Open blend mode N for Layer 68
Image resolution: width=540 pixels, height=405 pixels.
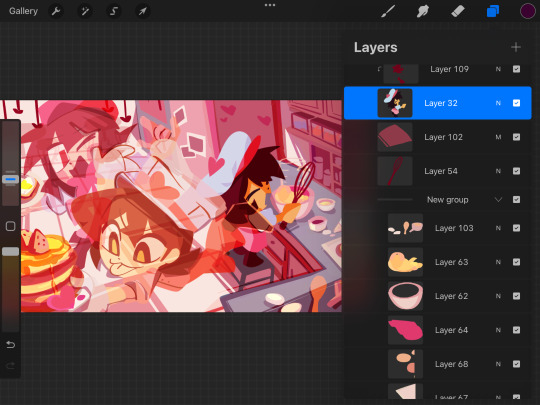click(498, 364)
